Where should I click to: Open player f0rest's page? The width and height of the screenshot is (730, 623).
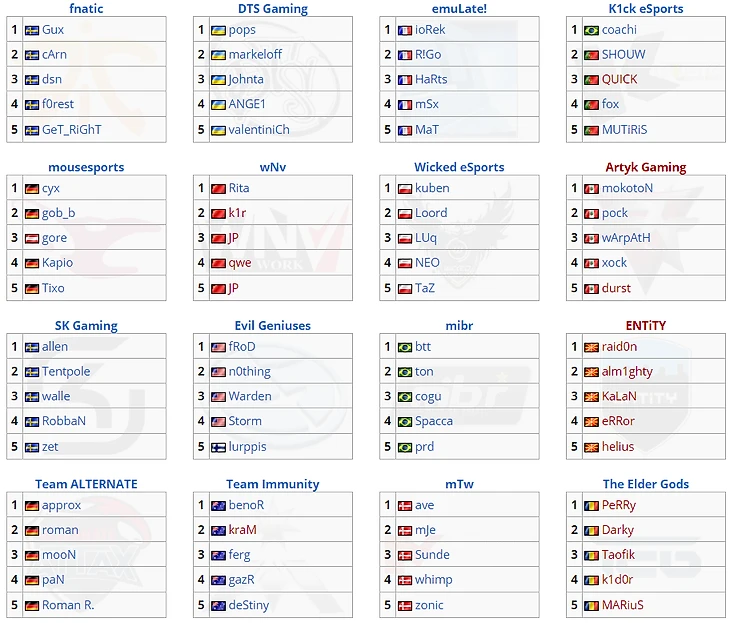pos(58,104)
